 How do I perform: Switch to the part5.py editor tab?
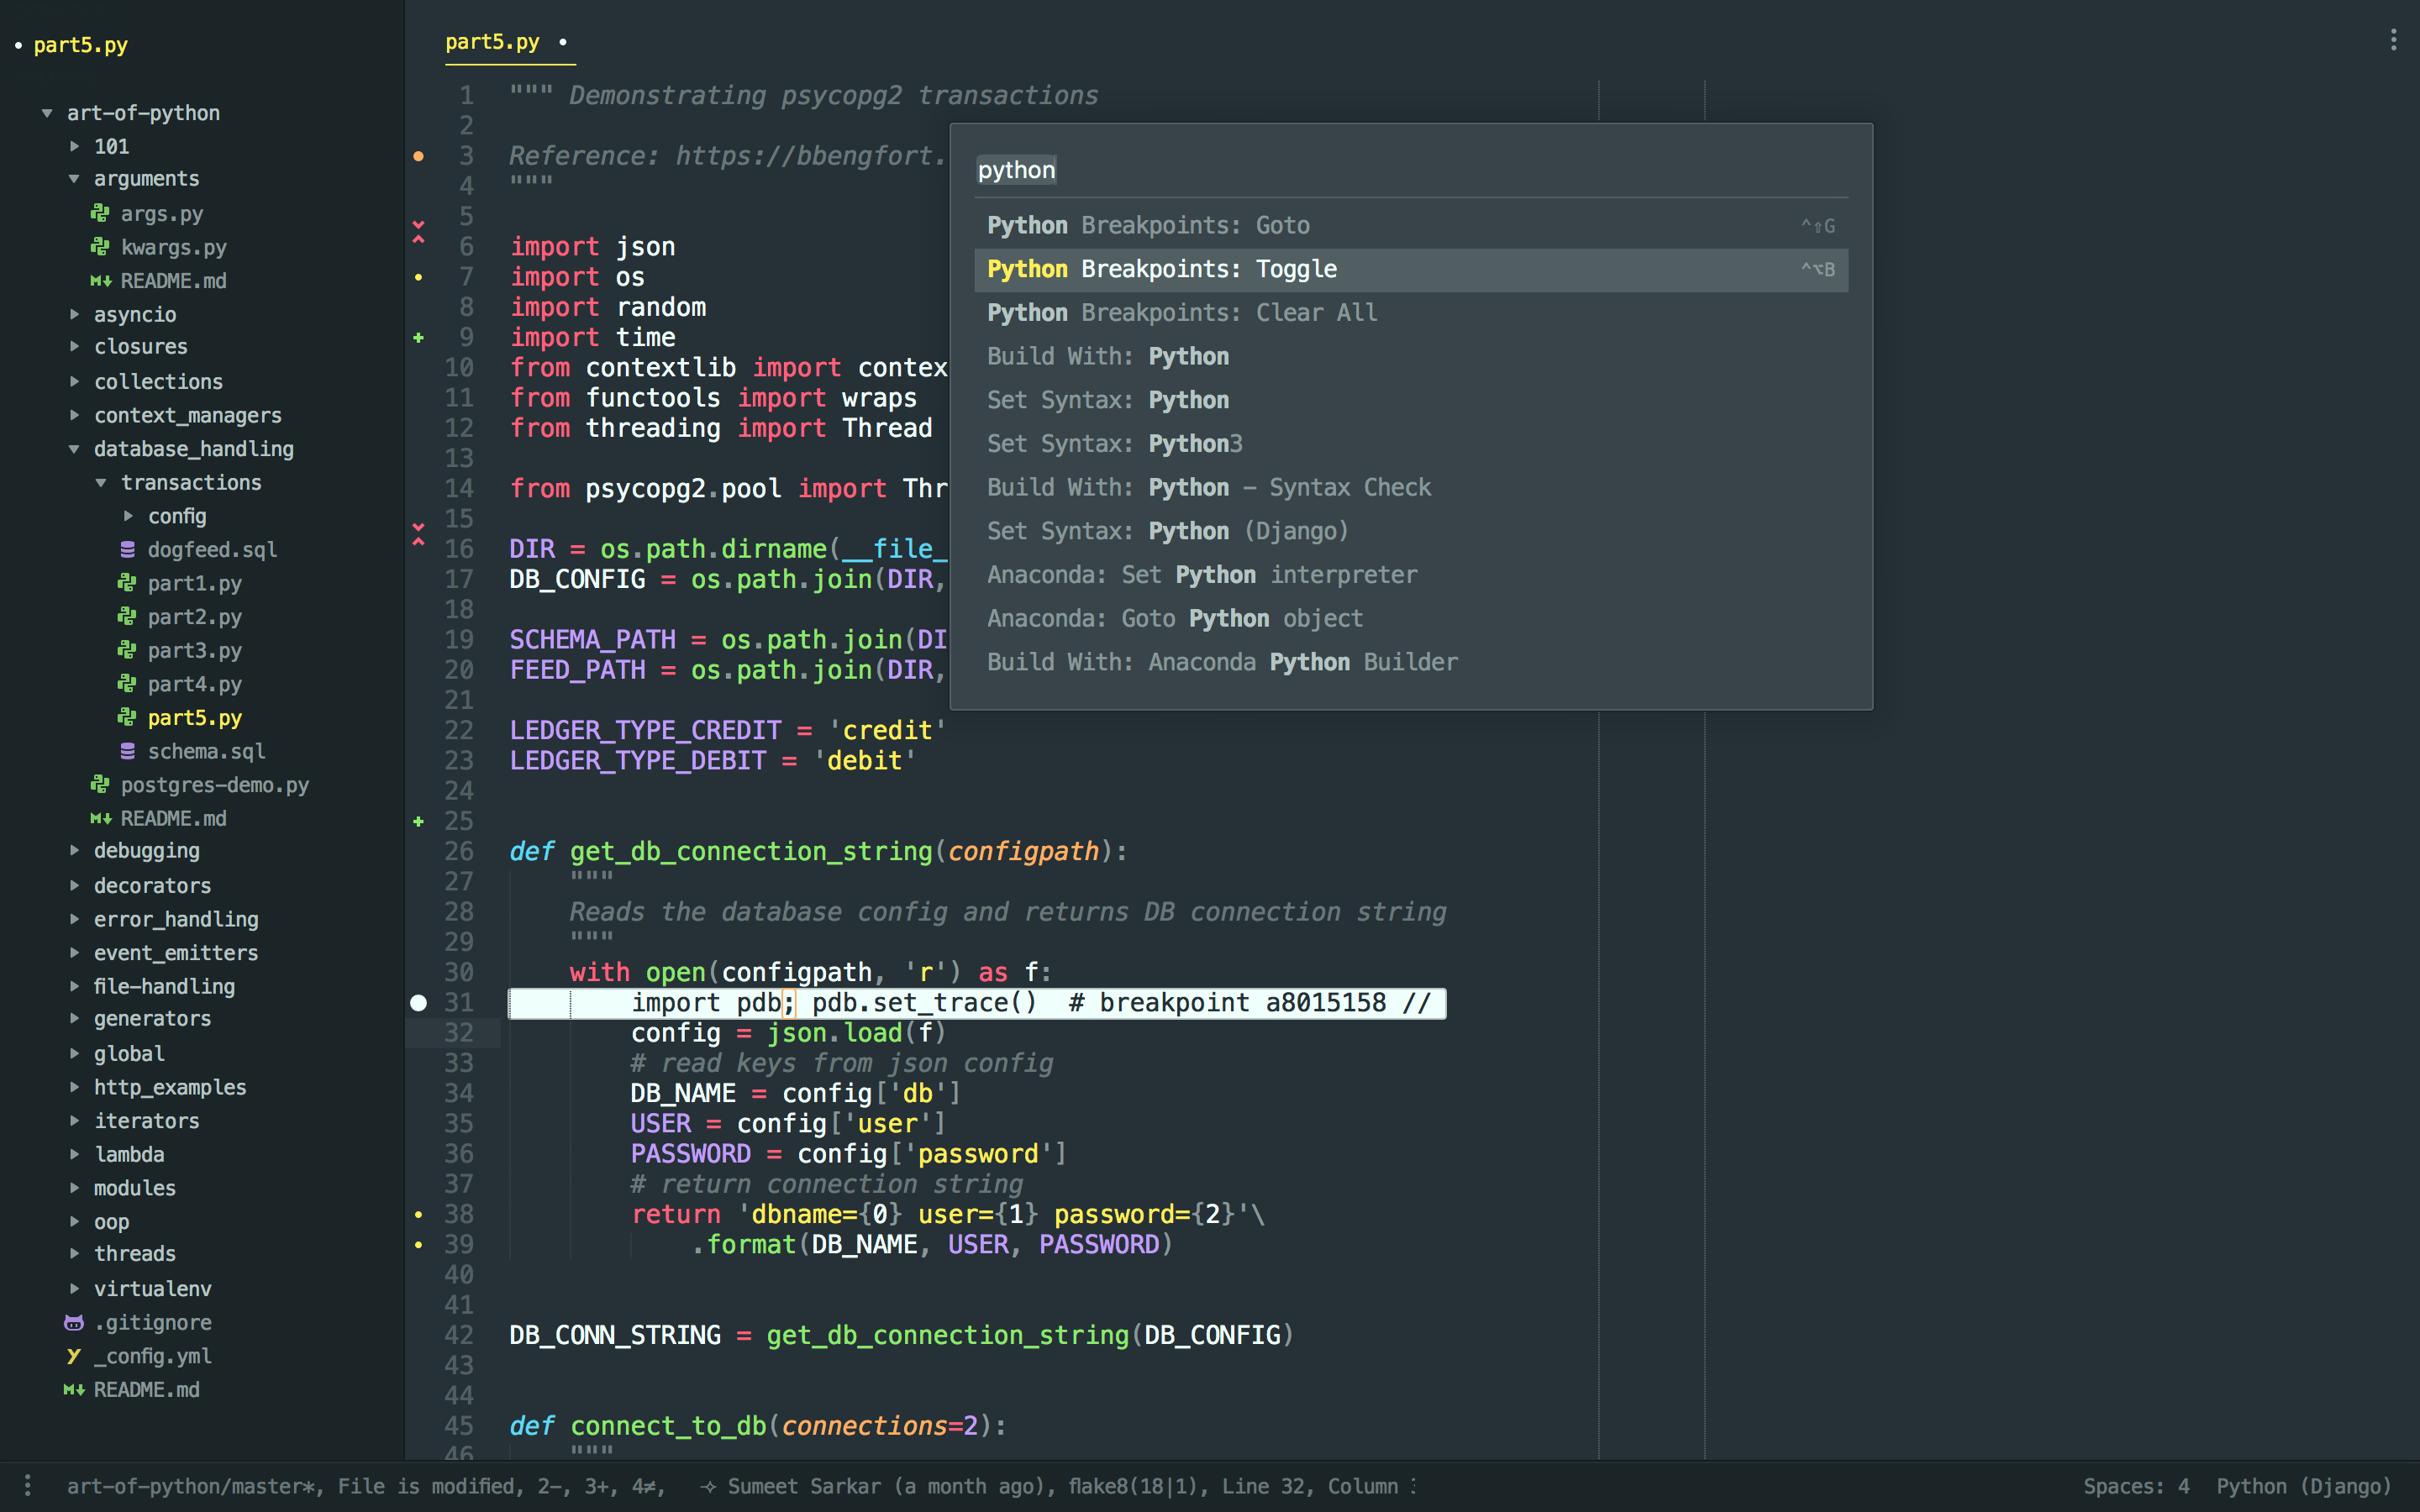492,42
